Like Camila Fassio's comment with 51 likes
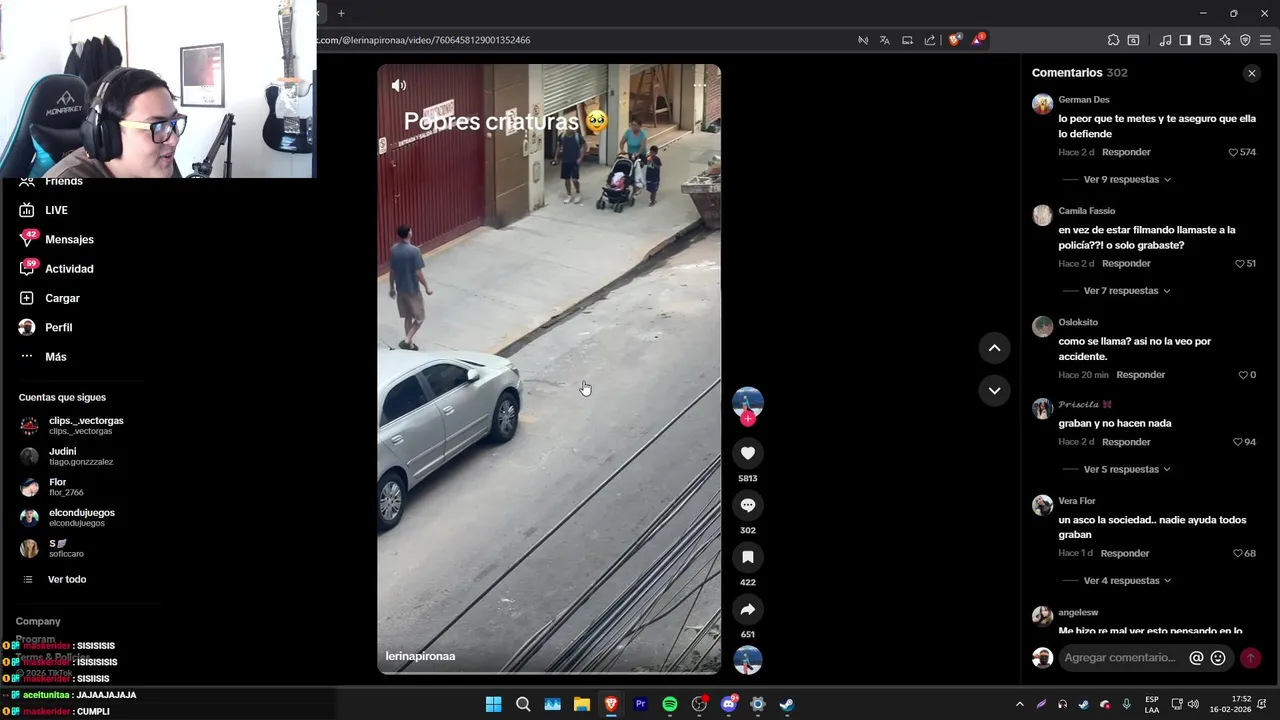Screen dimensions: 1280x720 coord(1239,264)
